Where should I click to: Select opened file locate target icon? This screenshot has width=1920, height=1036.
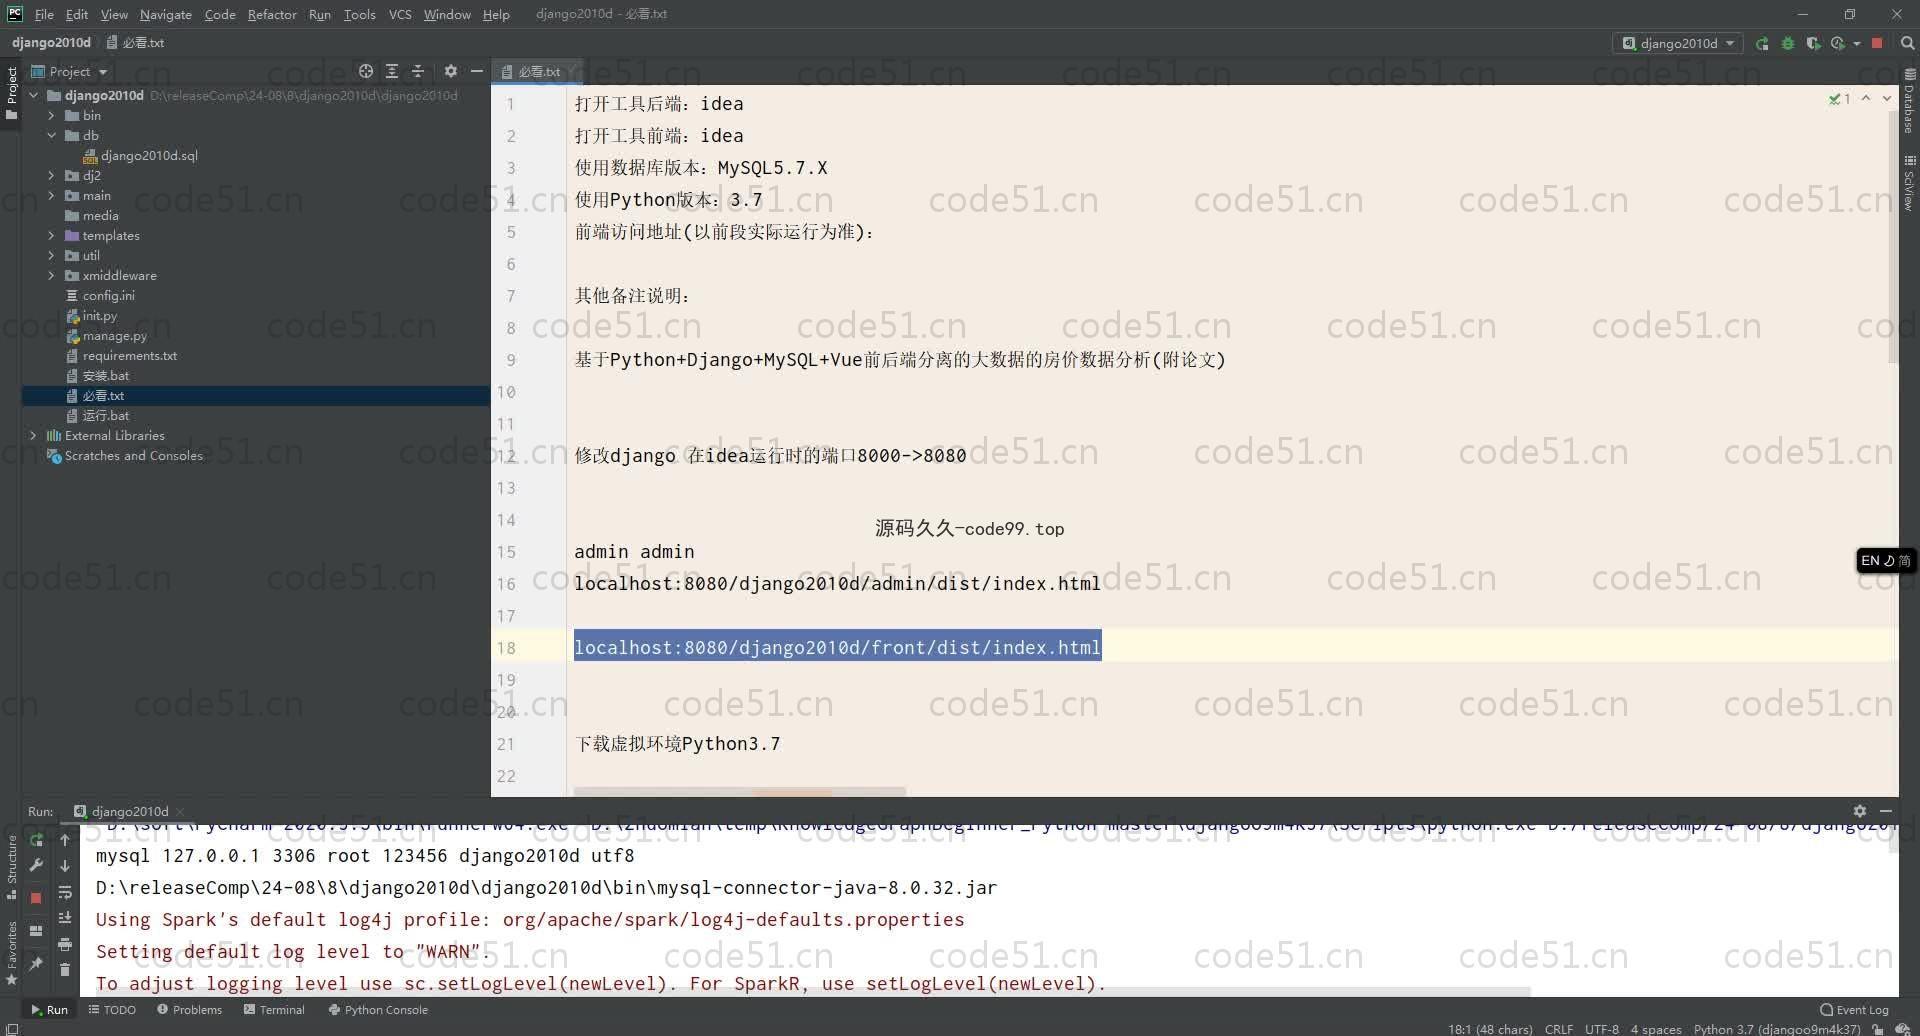click(366, 71)
